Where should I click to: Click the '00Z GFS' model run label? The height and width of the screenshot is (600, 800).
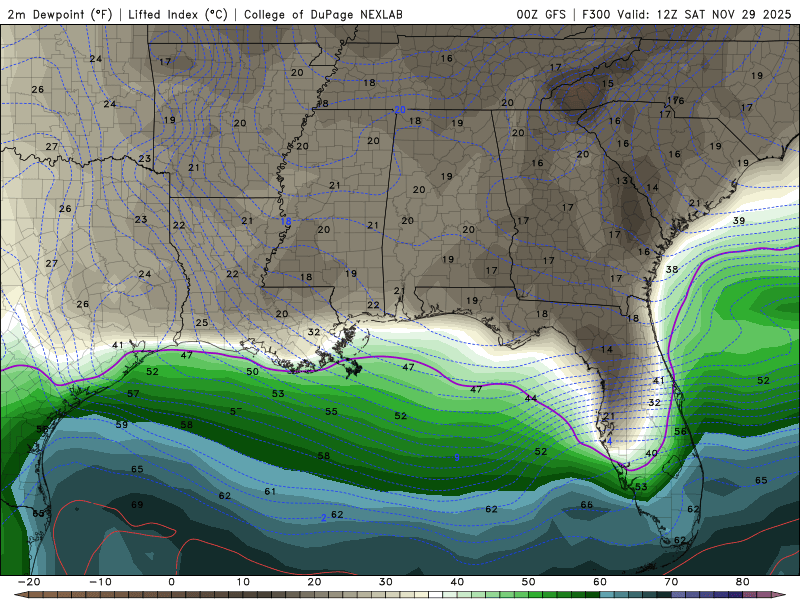541,15
